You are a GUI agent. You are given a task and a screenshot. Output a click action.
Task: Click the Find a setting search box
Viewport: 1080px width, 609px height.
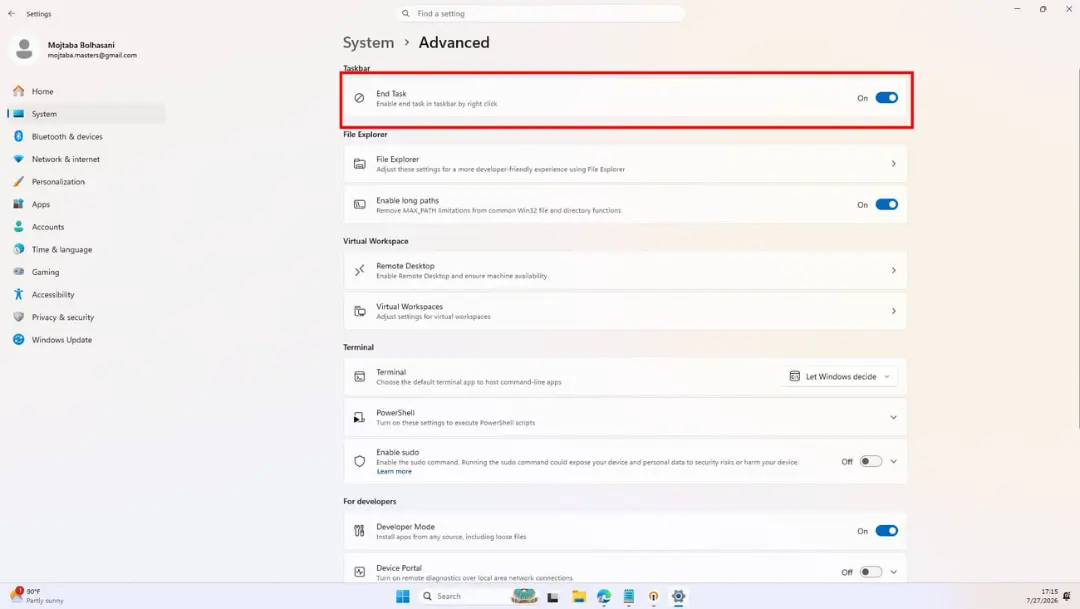[x=541, y=13]
